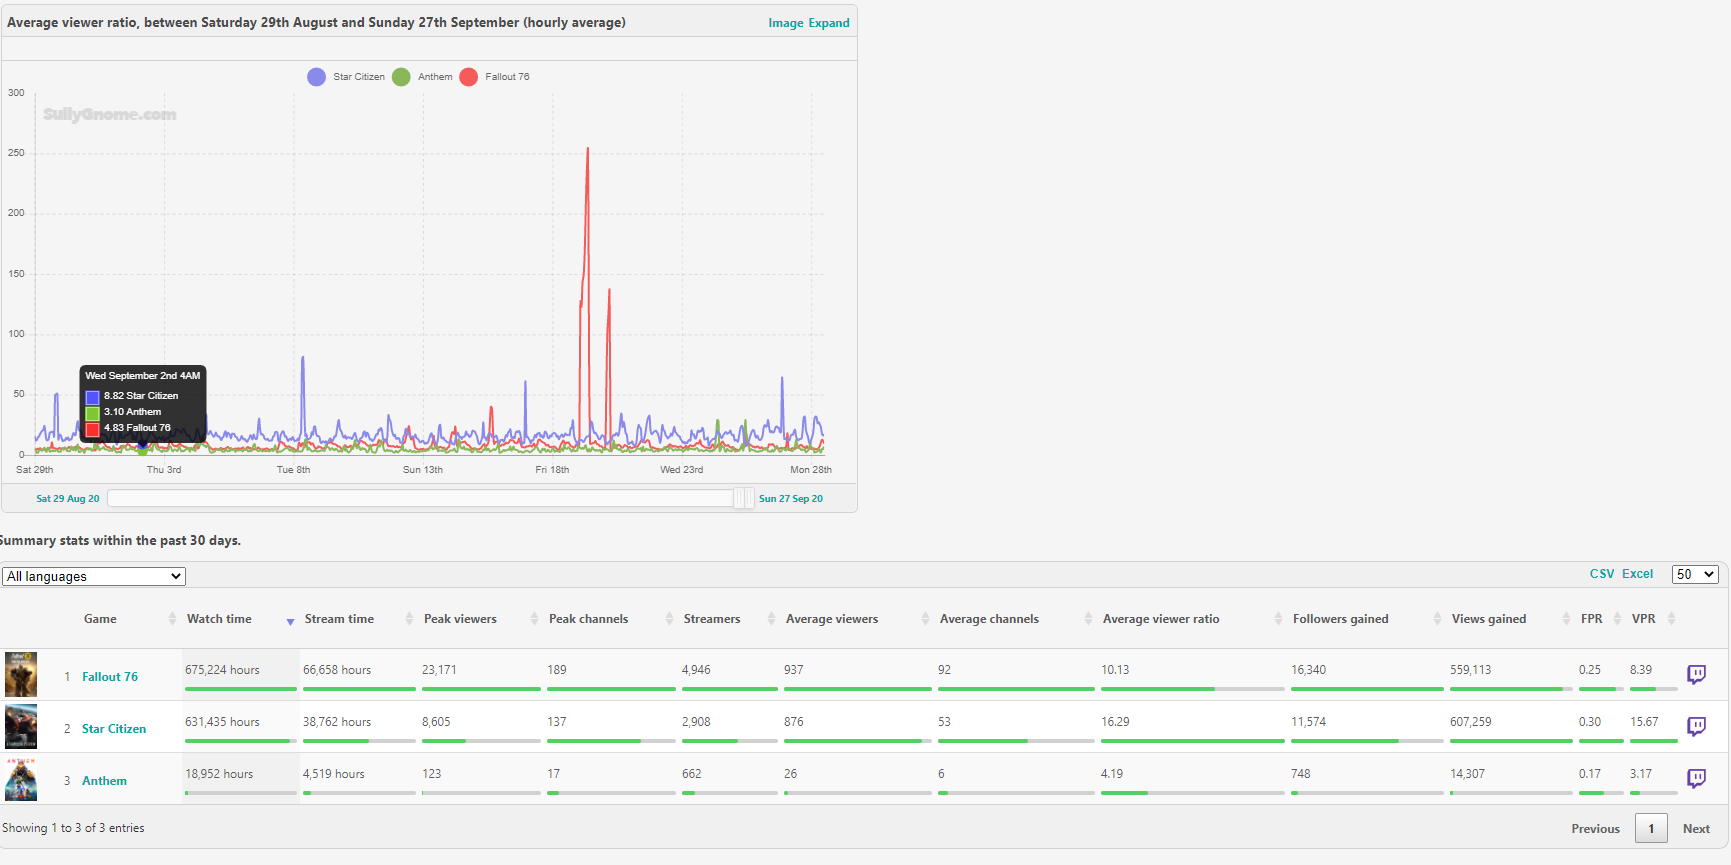Open the Fallout 76 game link

(110, 677)
